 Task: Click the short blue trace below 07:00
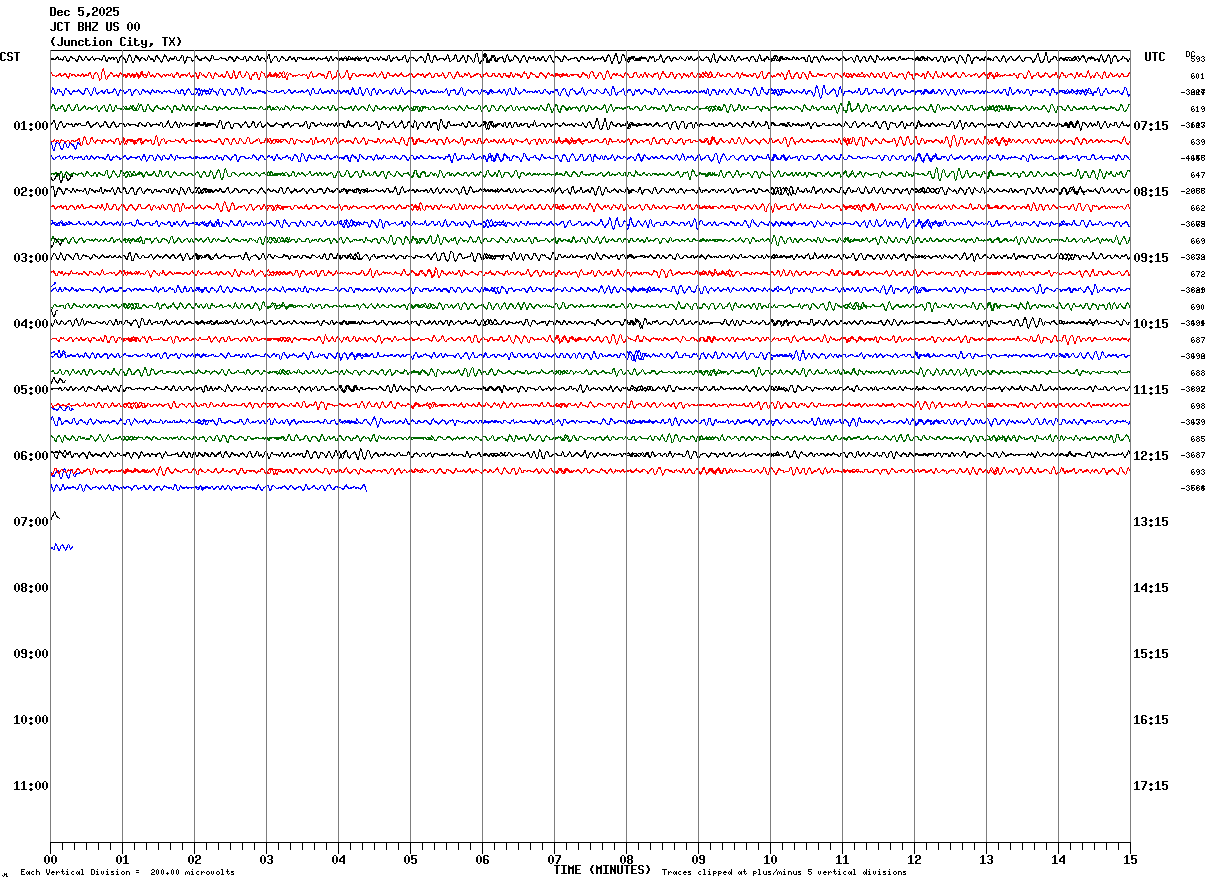click(62, 547)
